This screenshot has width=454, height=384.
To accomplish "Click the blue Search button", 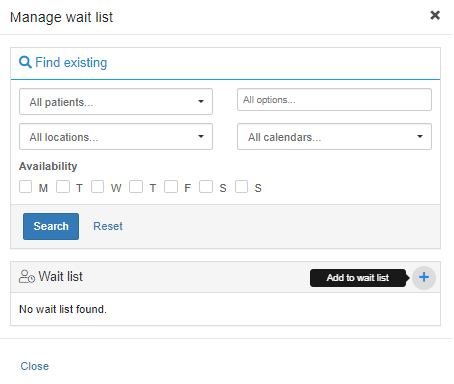I will click(51, 226).
